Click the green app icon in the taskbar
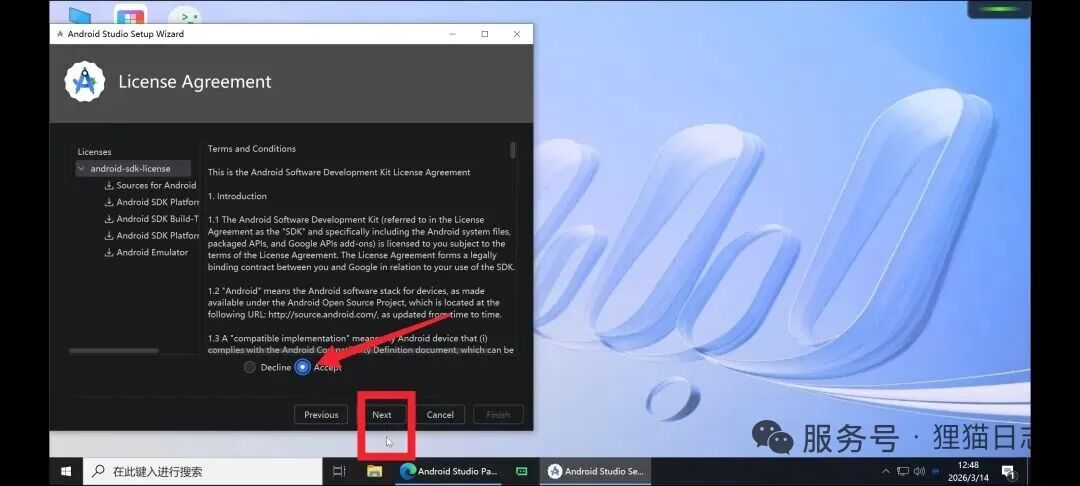Viewport: 1080px width, 486px height. tap(521, 472)
